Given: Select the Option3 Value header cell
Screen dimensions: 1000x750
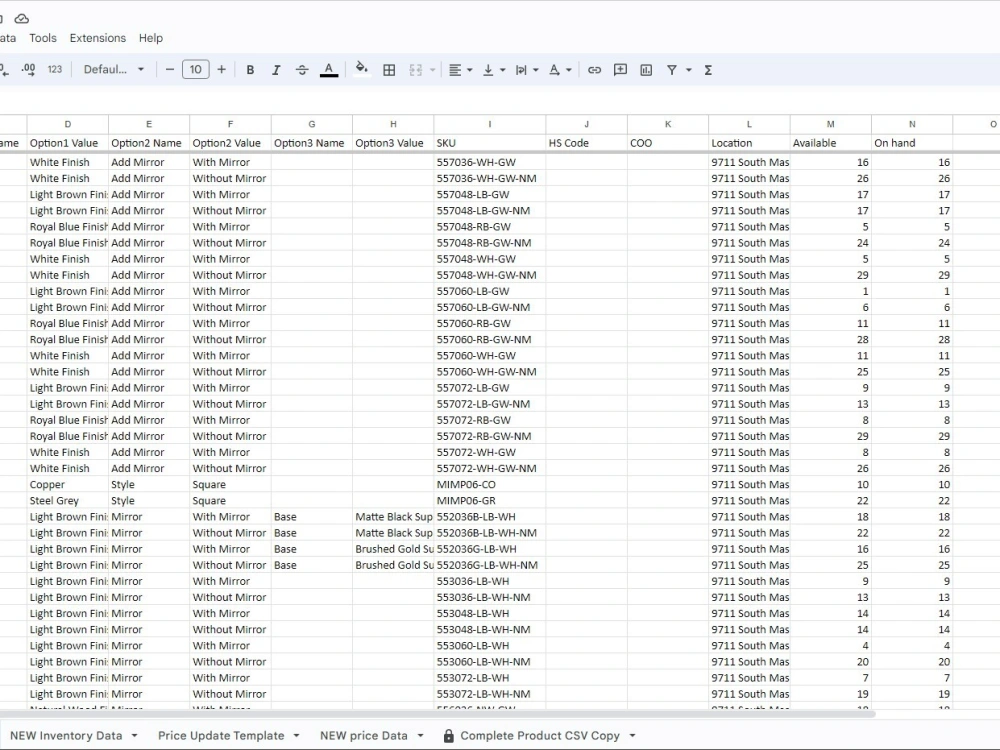Looking at the screenshot, I should pos(393,143).
